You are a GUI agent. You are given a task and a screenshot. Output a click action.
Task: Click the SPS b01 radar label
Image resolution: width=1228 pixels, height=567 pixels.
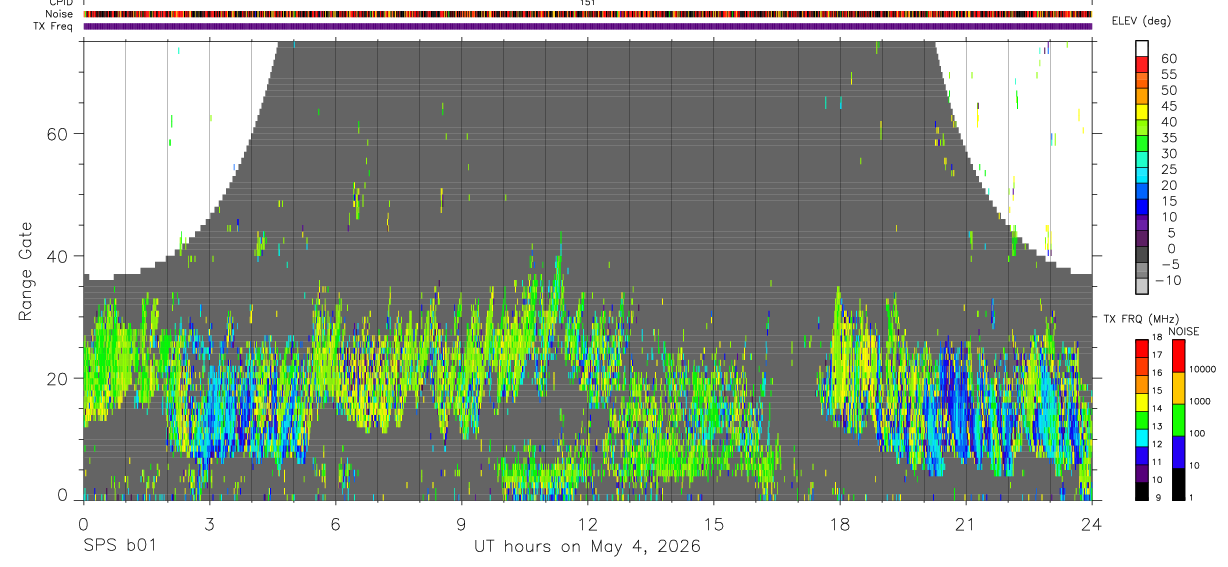[118, 547]
